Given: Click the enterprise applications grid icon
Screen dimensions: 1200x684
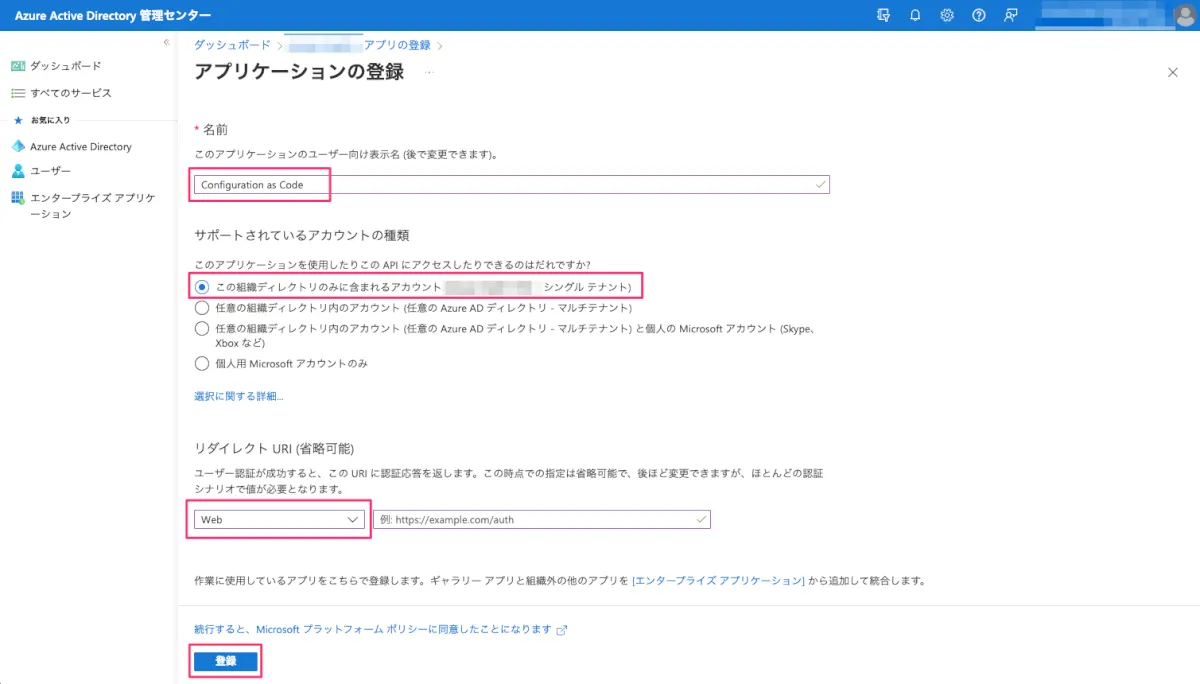Looking at the screenshot, I should click(17, 198).
